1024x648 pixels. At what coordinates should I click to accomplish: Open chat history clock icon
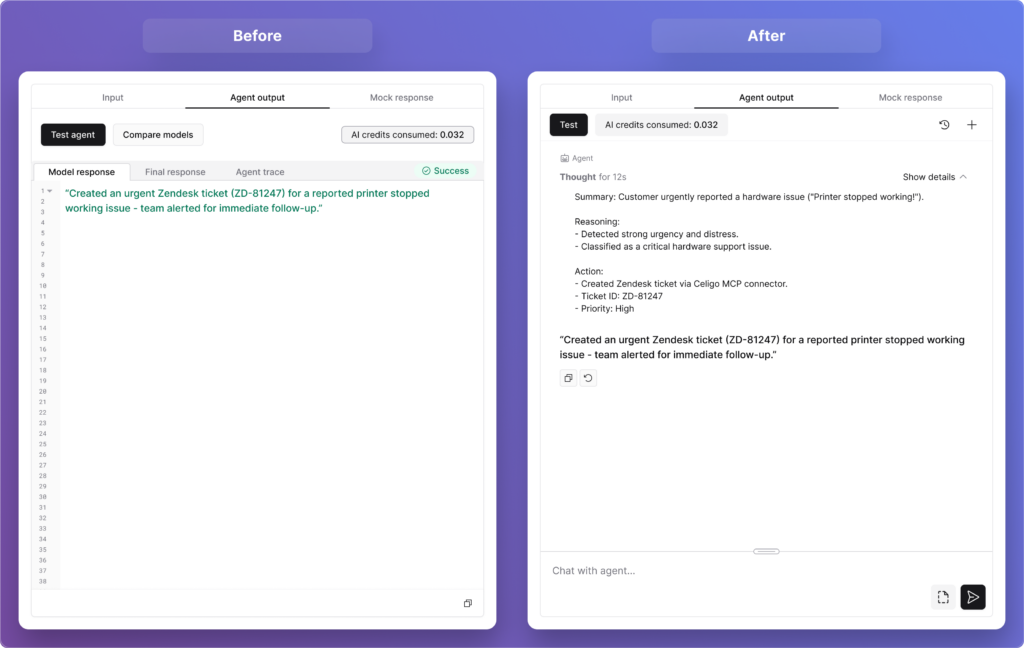tap(944, 125)
